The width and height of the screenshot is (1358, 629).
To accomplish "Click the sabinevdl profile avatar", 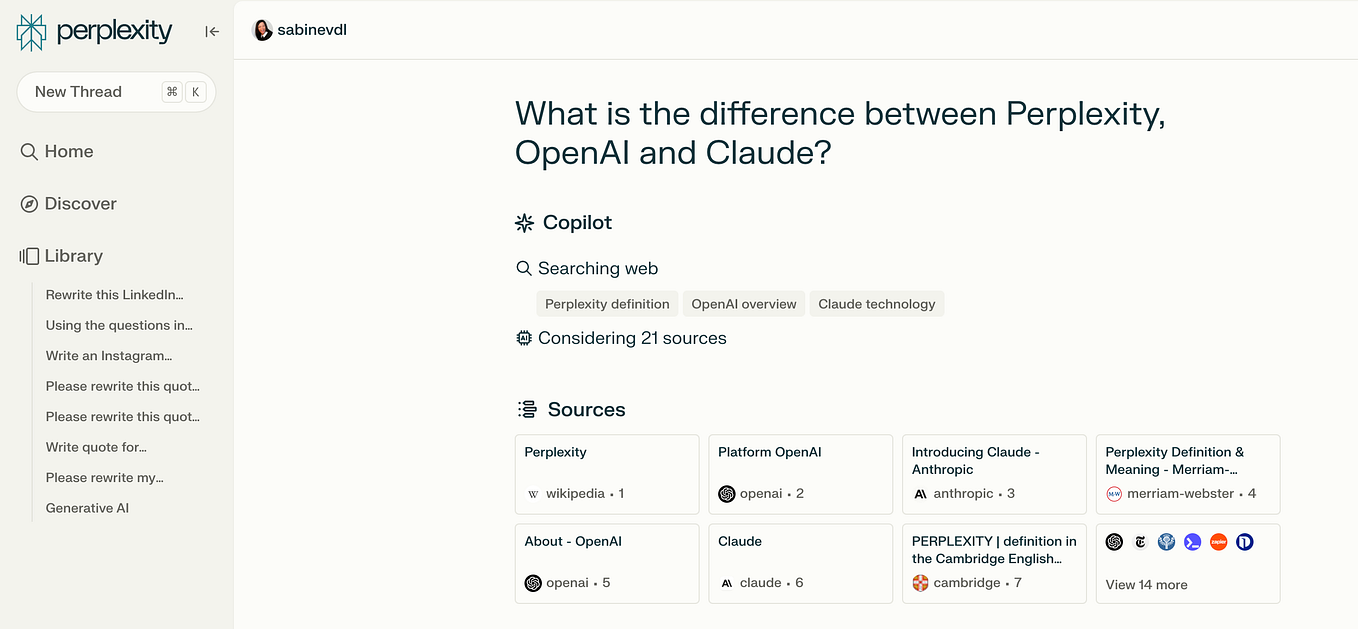I will coord(262,29).
